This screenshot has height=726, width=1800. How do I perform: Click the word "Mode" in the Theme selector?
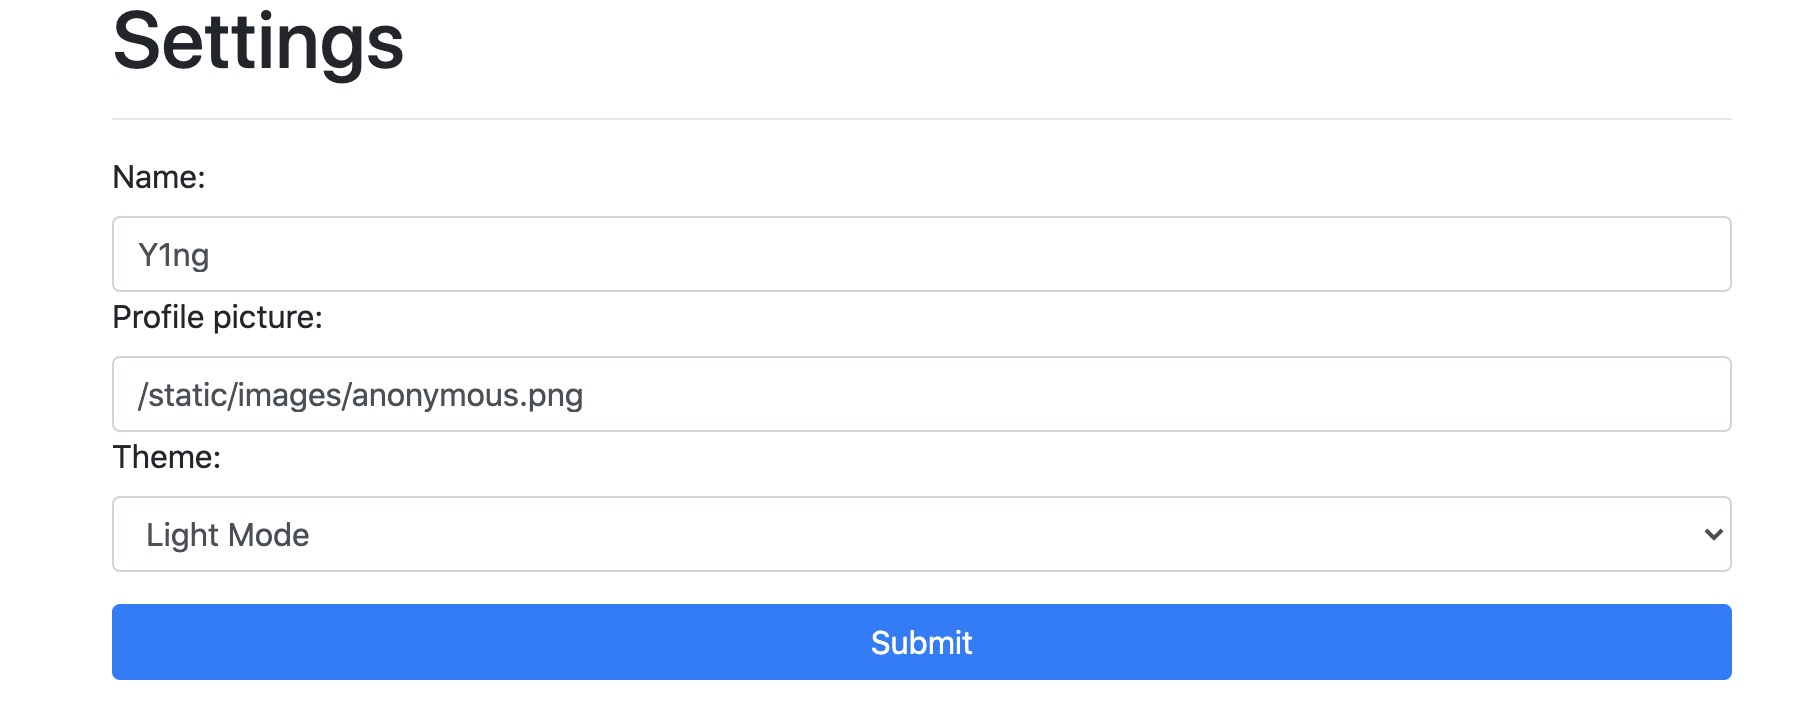pos(268,535)
